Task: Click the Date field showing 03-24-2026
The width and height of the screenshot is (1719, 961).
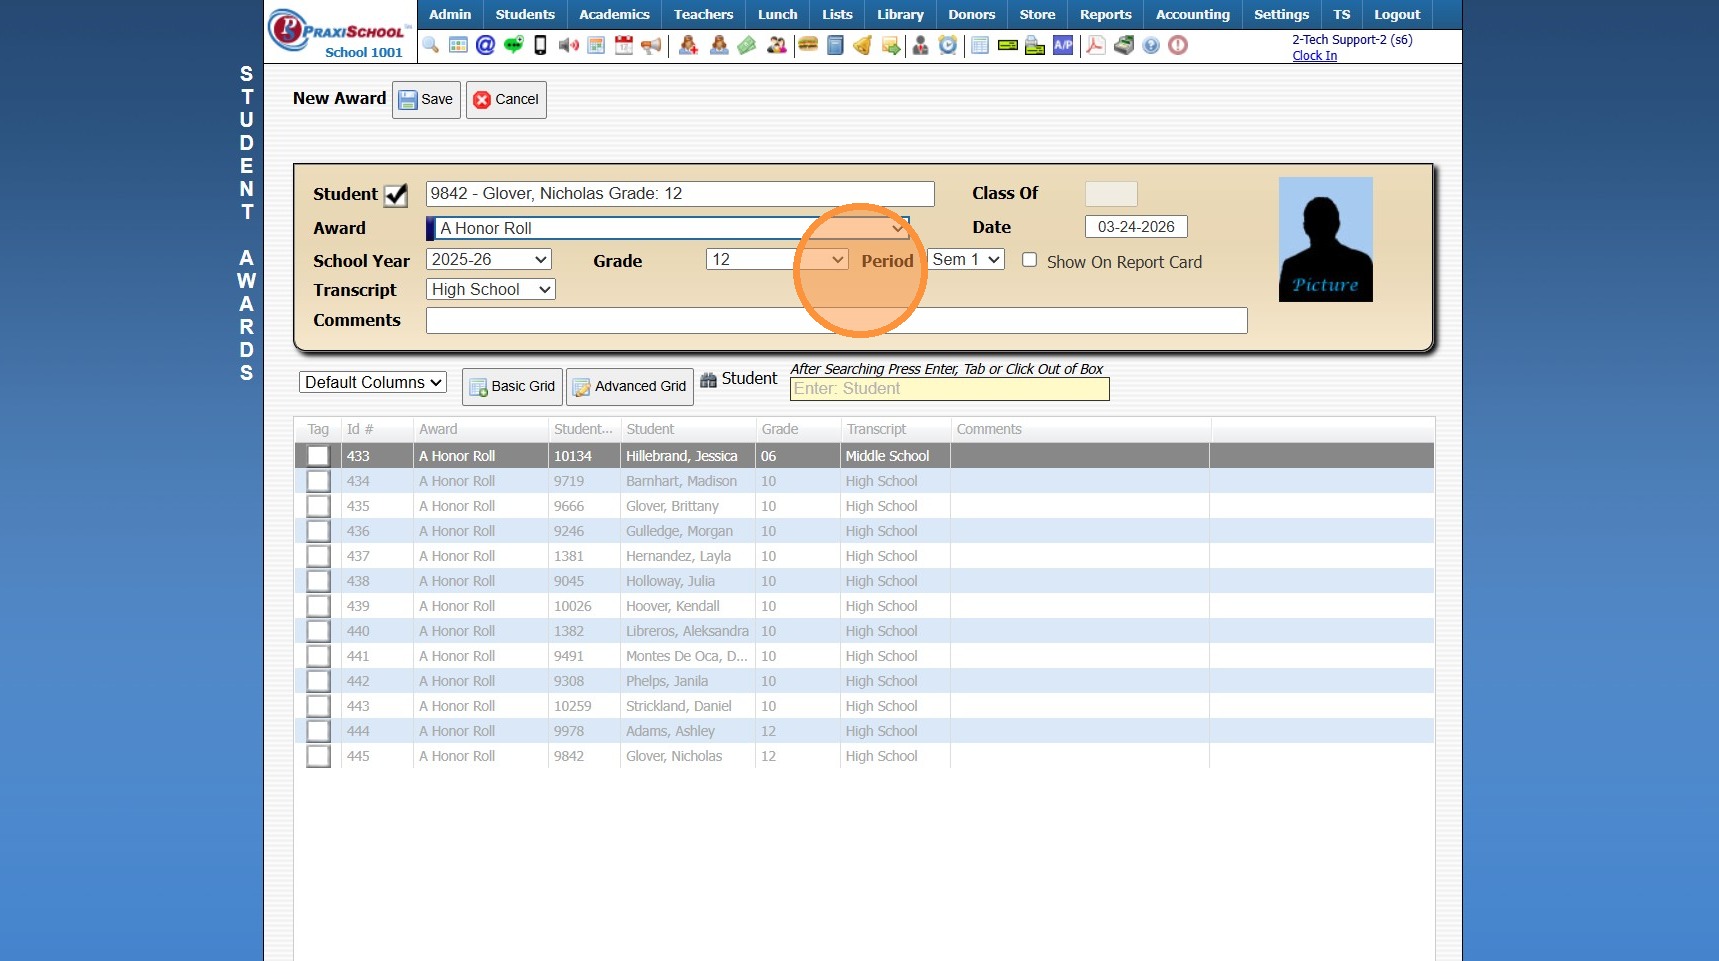Action: pos(1136,227)
